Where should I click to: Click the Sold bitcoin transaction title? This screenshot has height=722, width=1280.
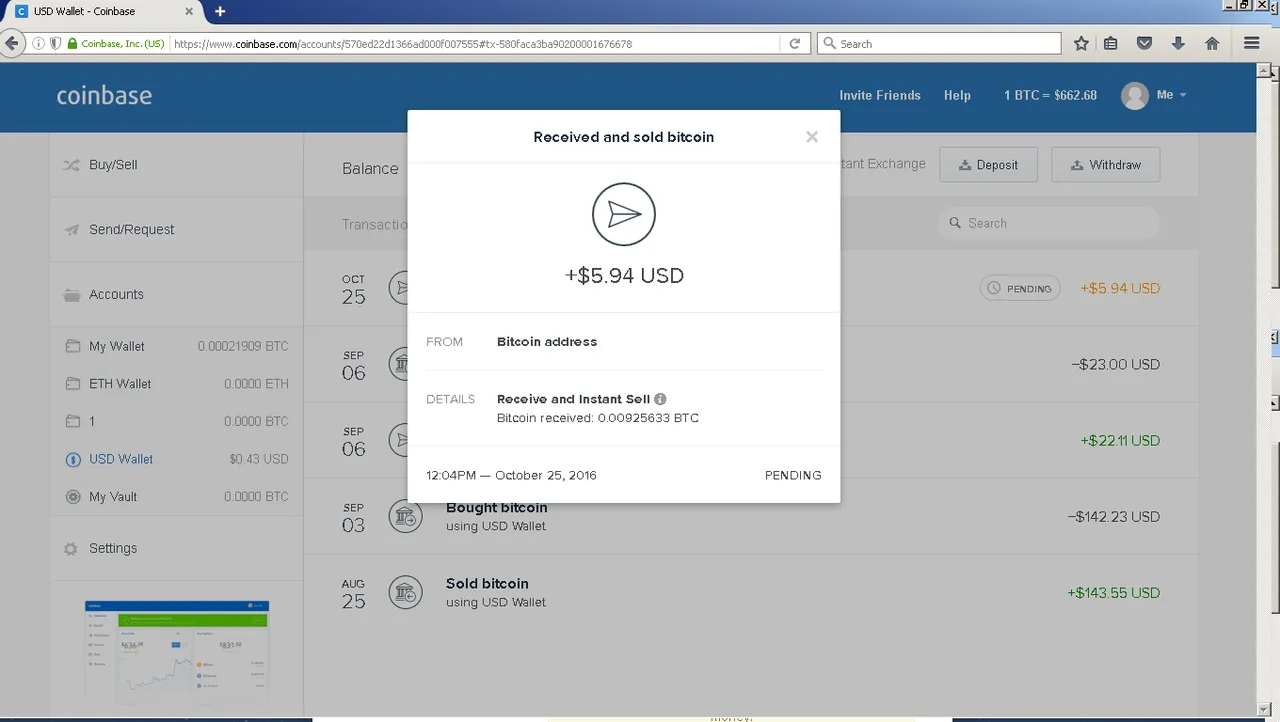click(x=487, y=584)
